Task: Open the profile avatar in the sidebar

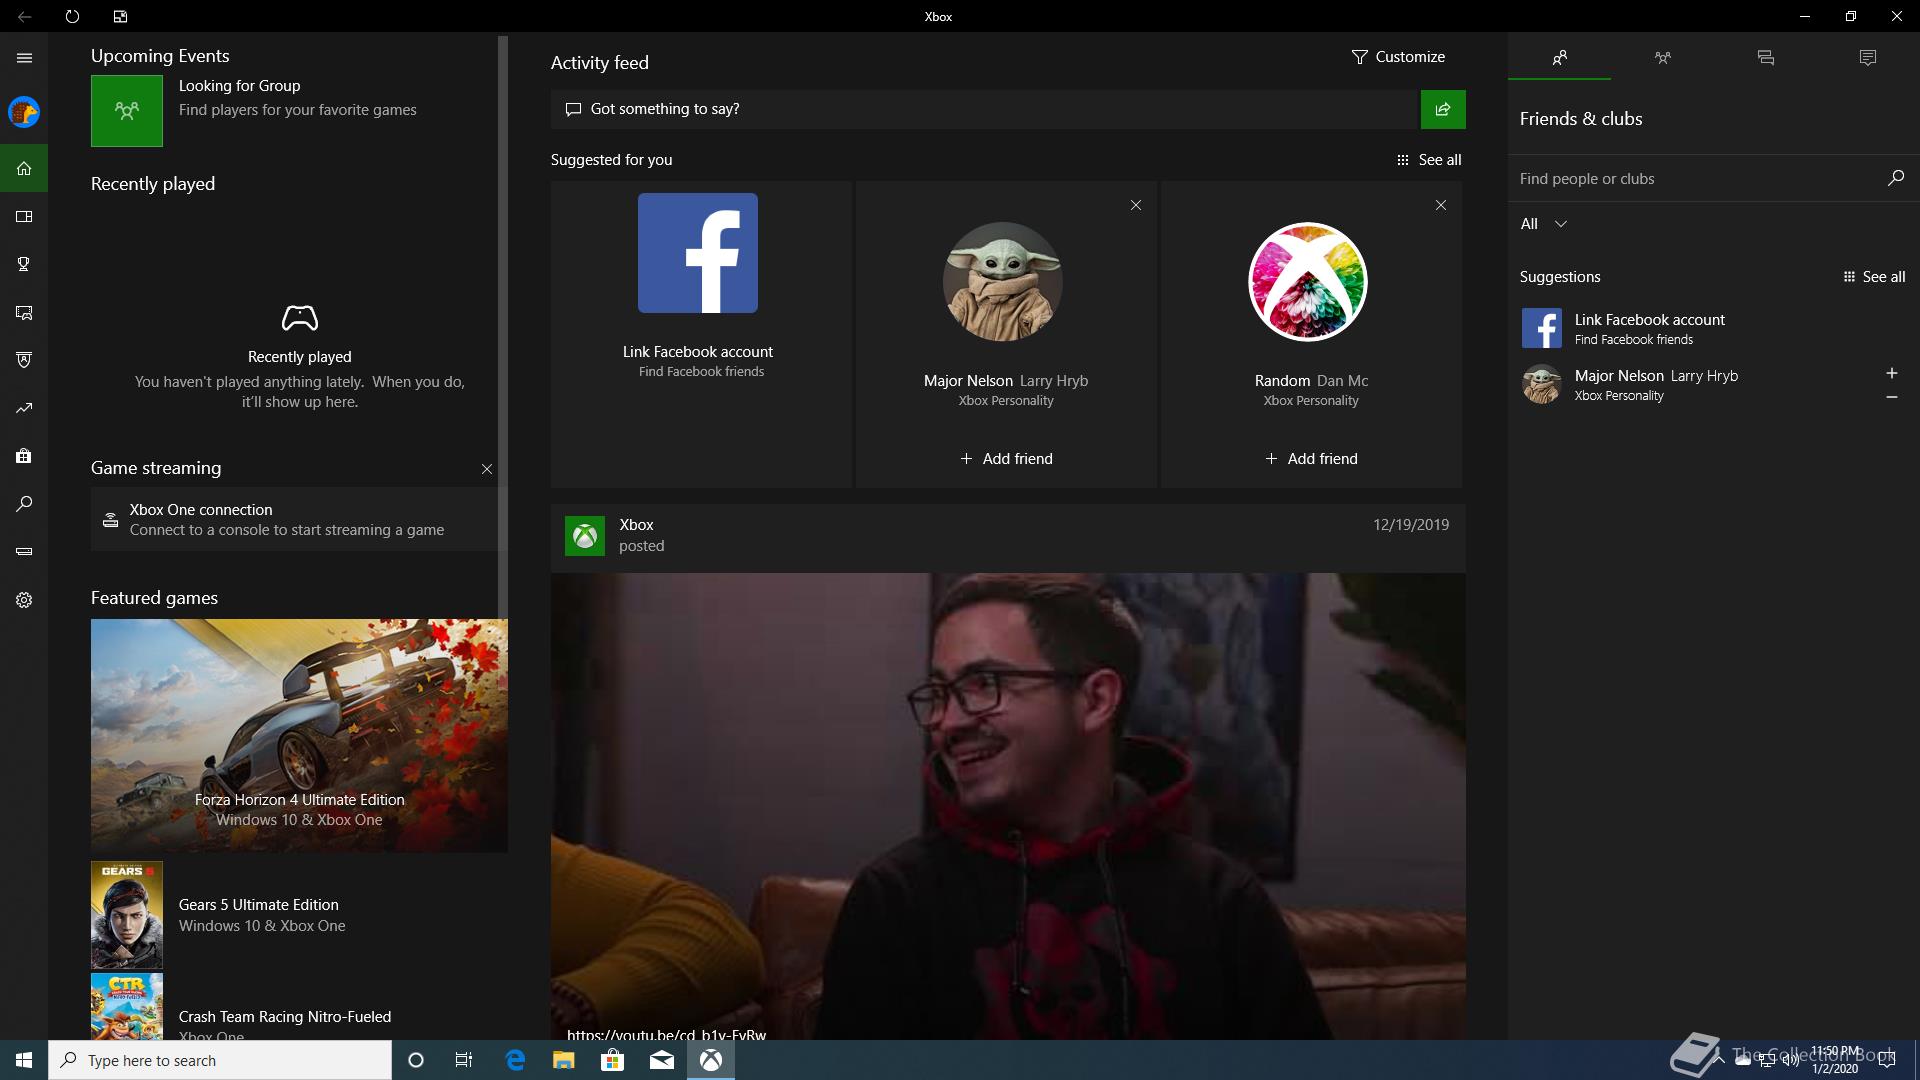Action: coord(24,112)
